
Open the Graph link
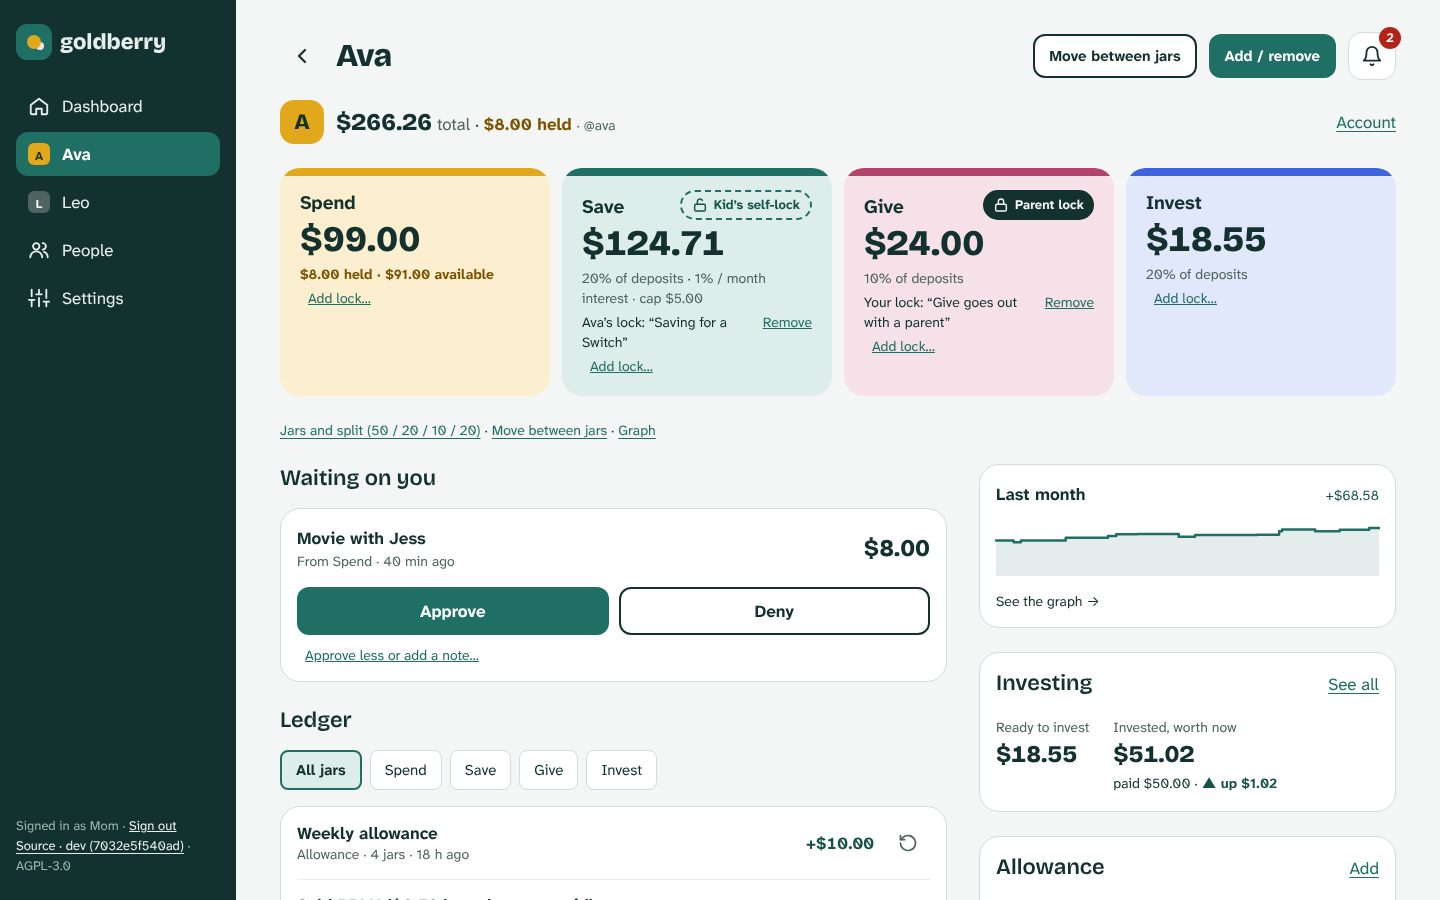tap(637, 430)
